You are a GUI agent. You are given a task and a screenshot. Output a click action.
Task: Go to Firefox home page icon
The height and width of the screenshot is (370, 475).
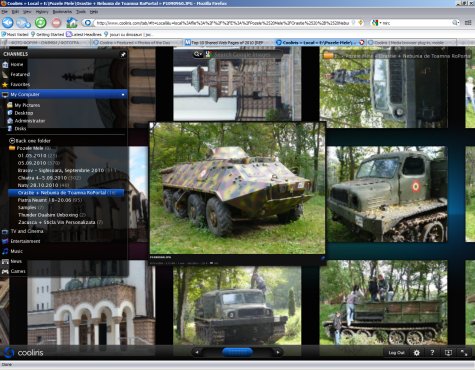pyautogui.click(x=72, y=23)
